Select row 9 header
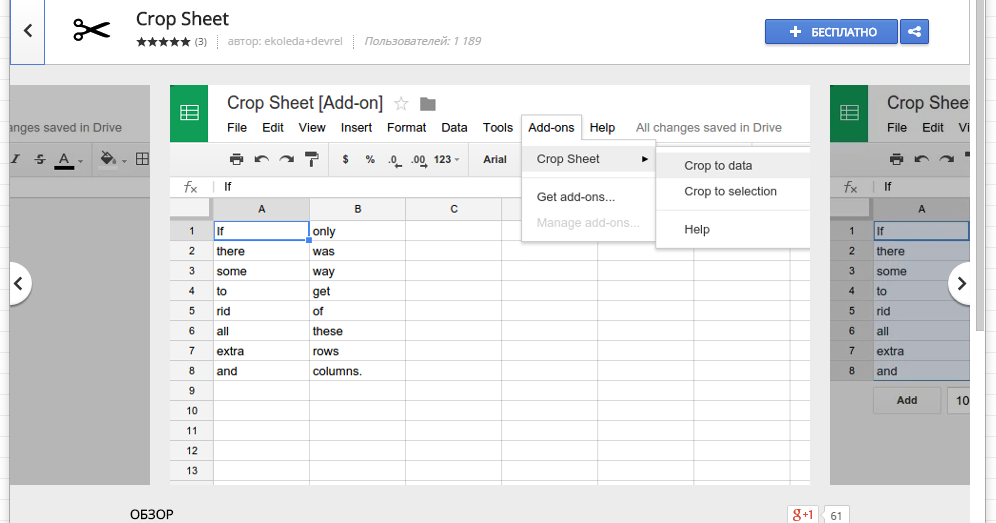The image size is (996, 523). click(192, 391)
